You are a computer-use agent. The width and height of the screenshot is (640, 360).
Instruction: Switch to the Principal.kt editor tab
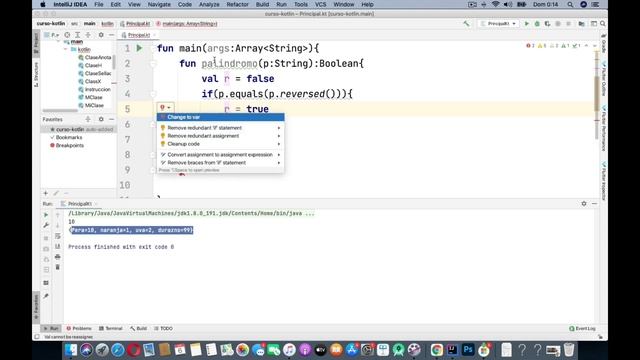pyautogui.click(x=138, y=35)
